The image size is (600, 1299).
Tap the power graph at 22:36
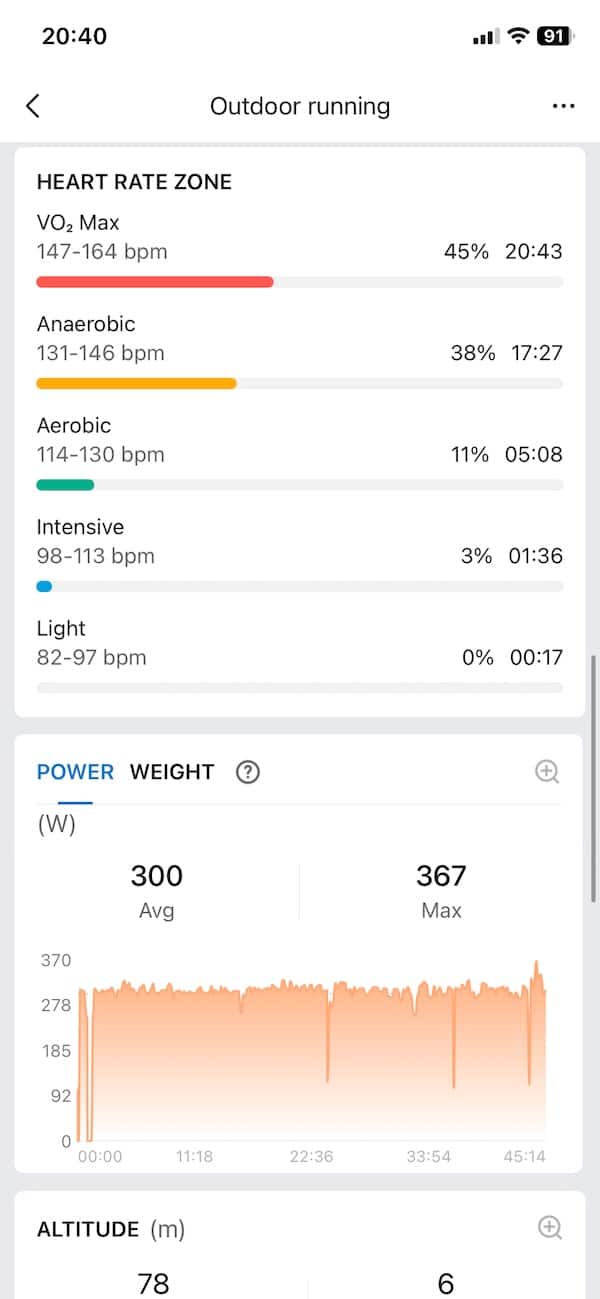click(311, 1060)
